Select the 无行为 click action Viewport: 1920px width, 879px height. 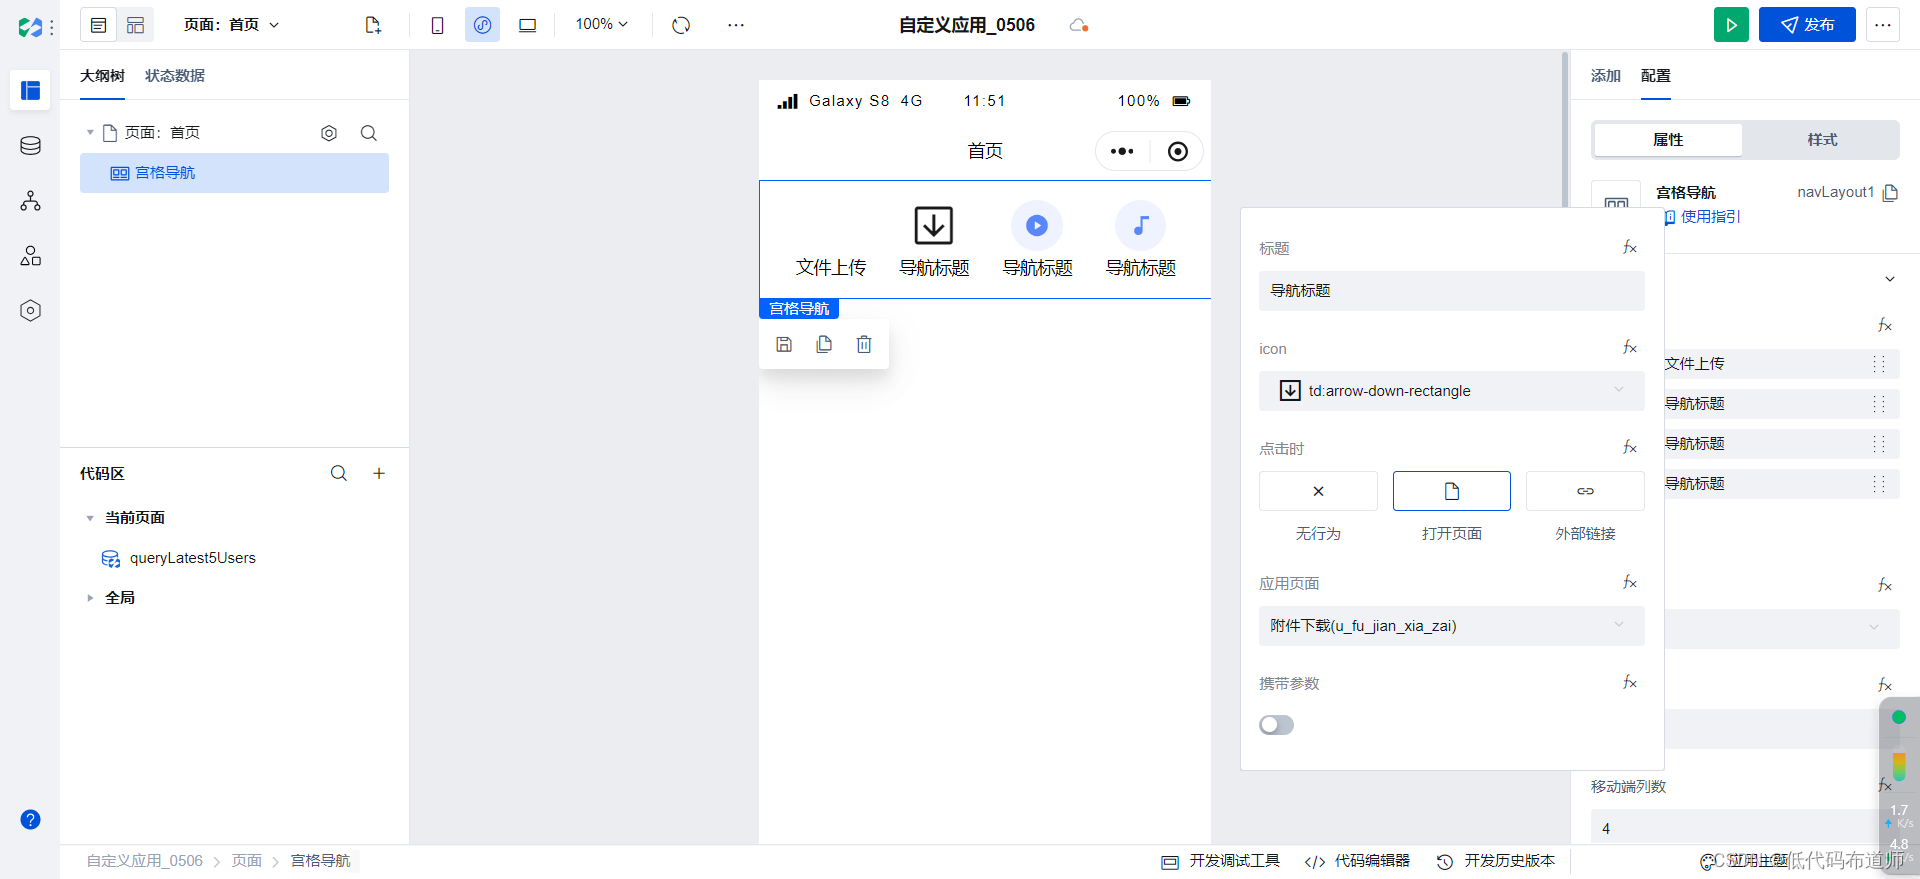tap(1318, 491)
